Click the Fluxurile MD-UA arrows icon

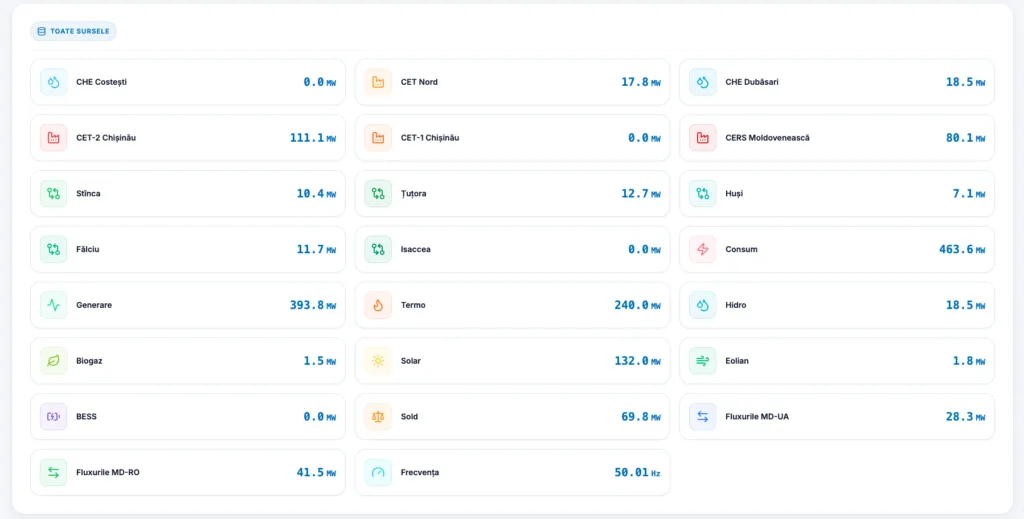(703, 416)
